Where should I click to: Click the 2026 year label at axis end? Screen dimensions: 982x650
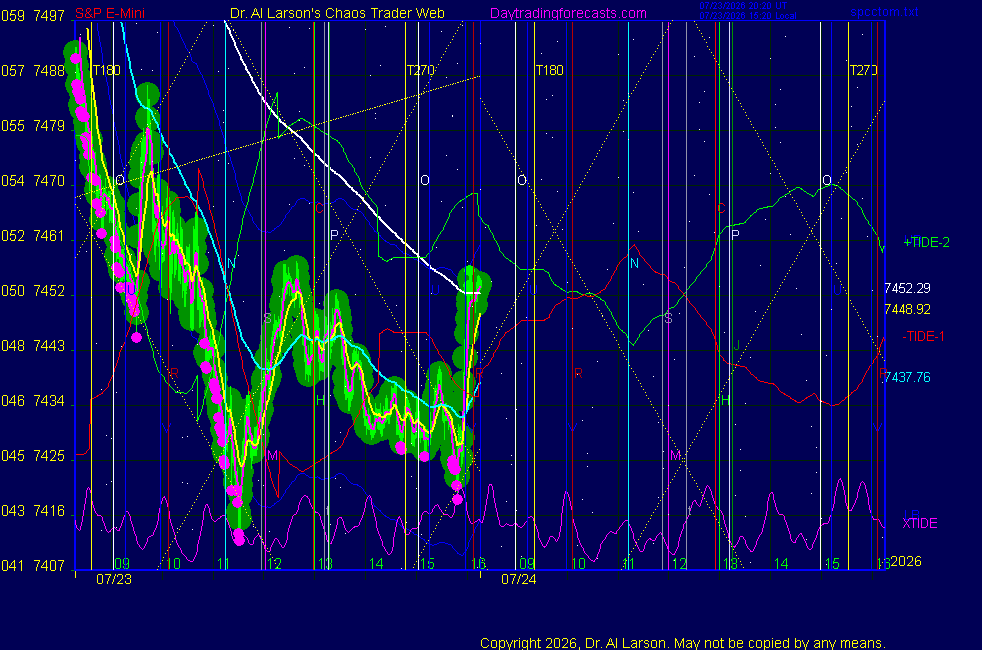coord(906,561)
